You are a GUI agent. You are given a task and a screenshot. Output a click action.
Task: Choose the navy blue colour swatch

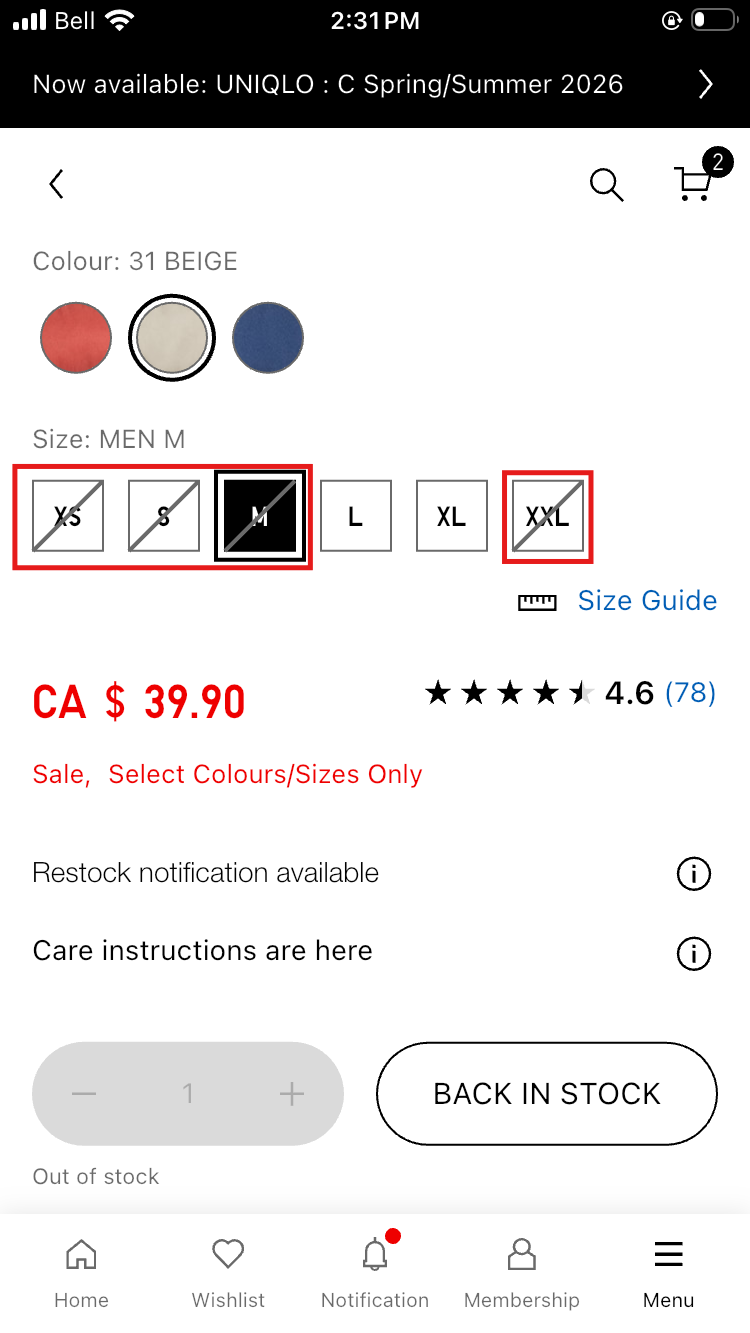268,338
